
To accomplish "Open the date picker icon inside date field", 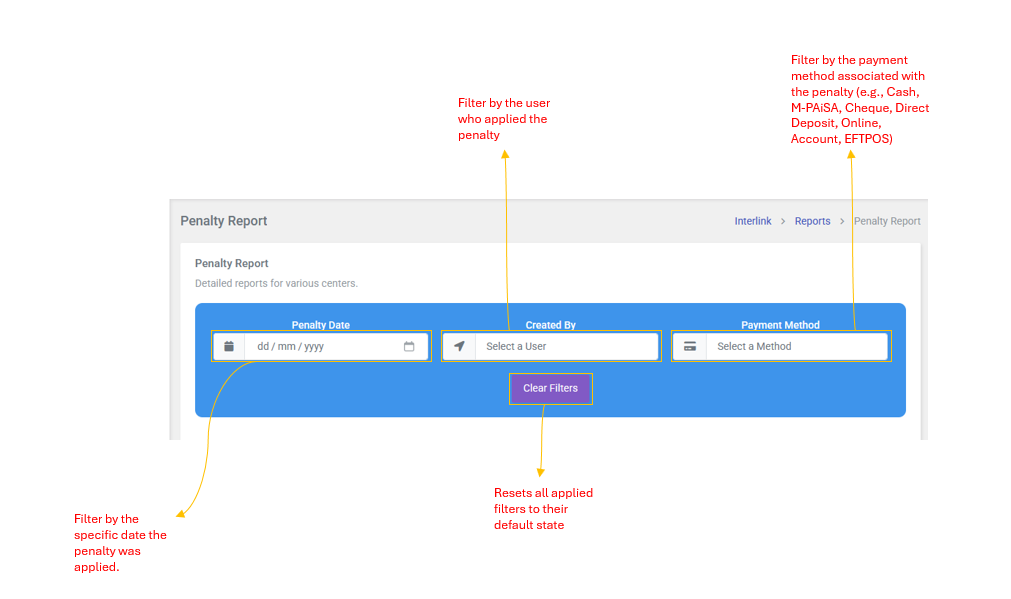I will point(409,346).
